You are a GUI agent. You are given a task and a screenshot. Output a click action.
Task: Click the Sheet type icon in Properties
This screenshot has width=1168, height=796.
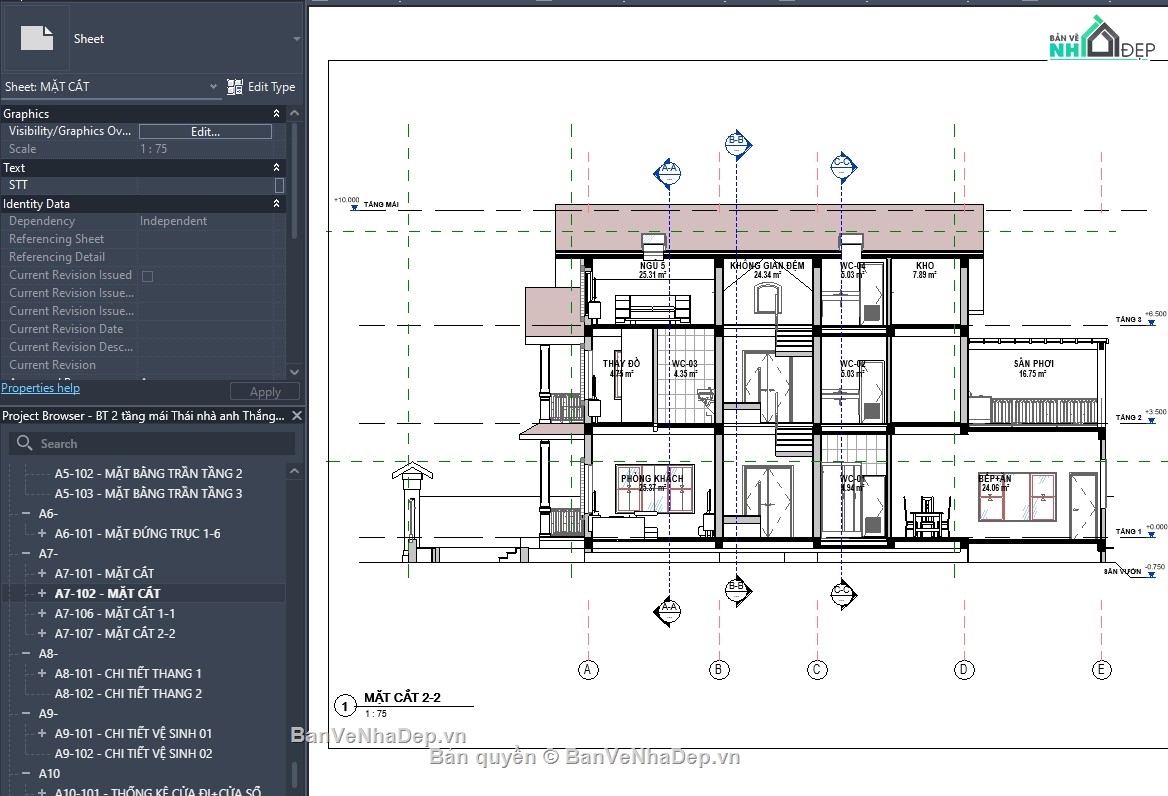37,37
